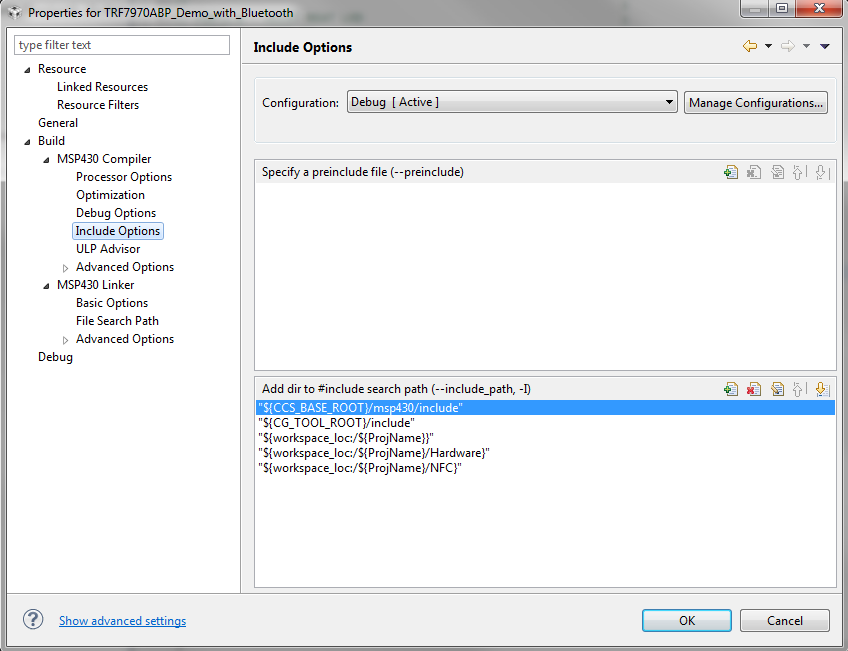
Task: Select the "${CCS_BASE_ROOT}/msp430/include" entry
Action: tap(545, 408)
